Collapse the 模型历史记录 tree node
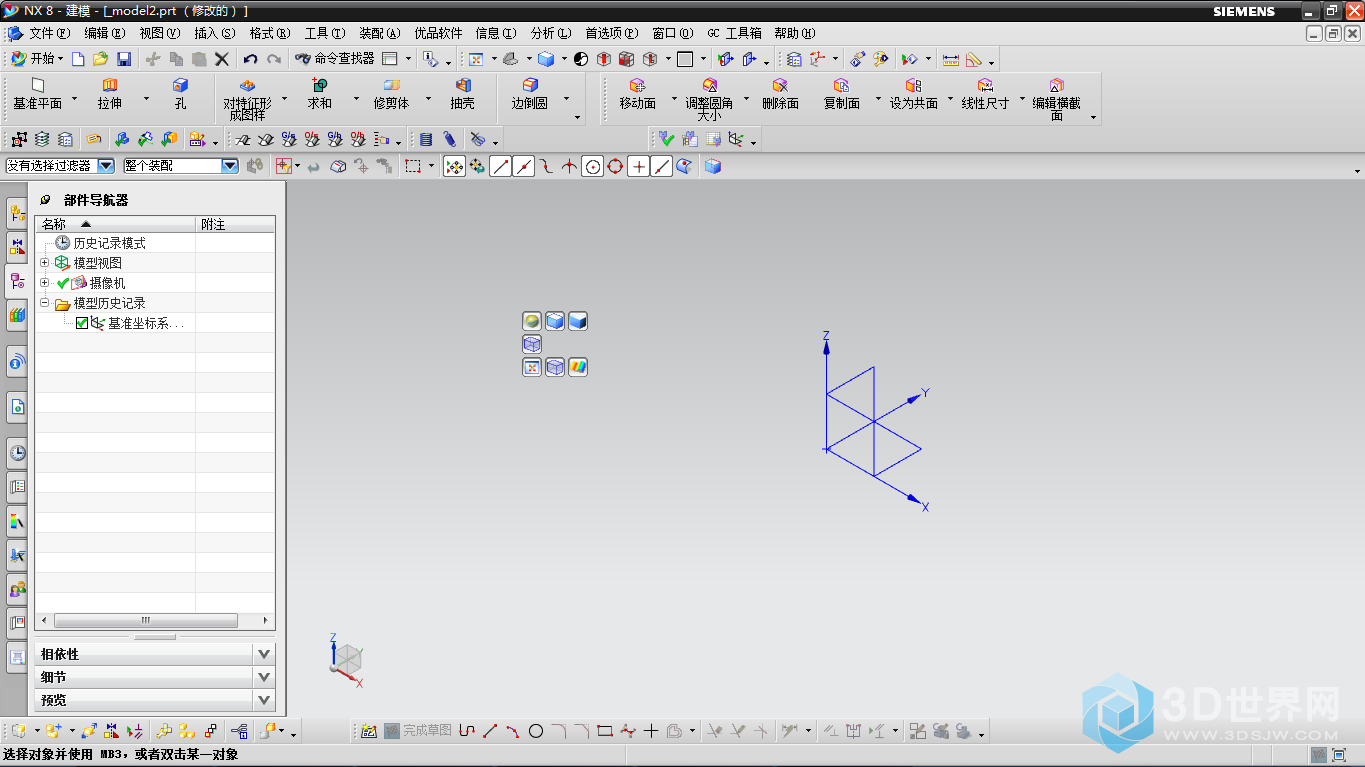 pyautogui.click(x=44, y=303)
